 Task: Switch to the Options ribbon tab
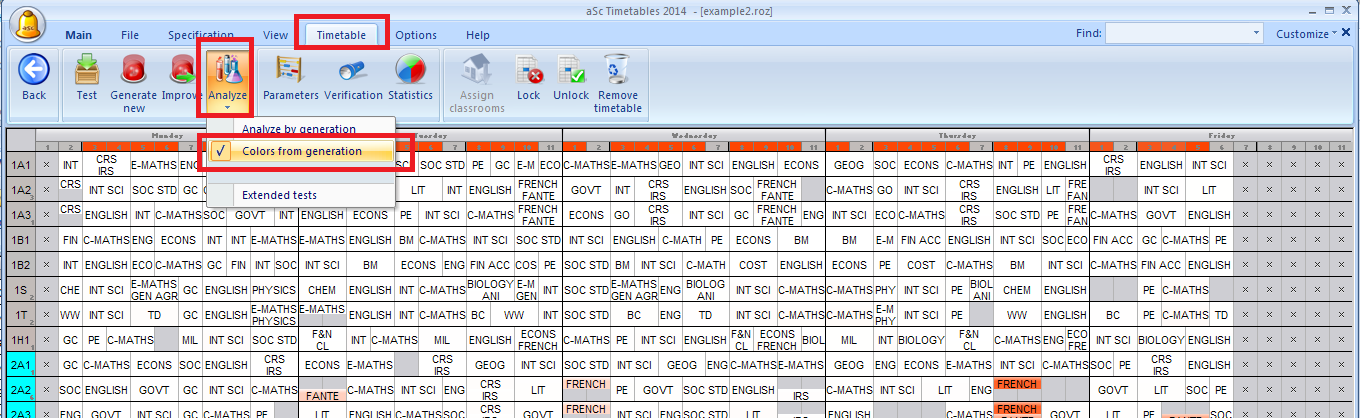pyautogui.click(x=415, y=35)
